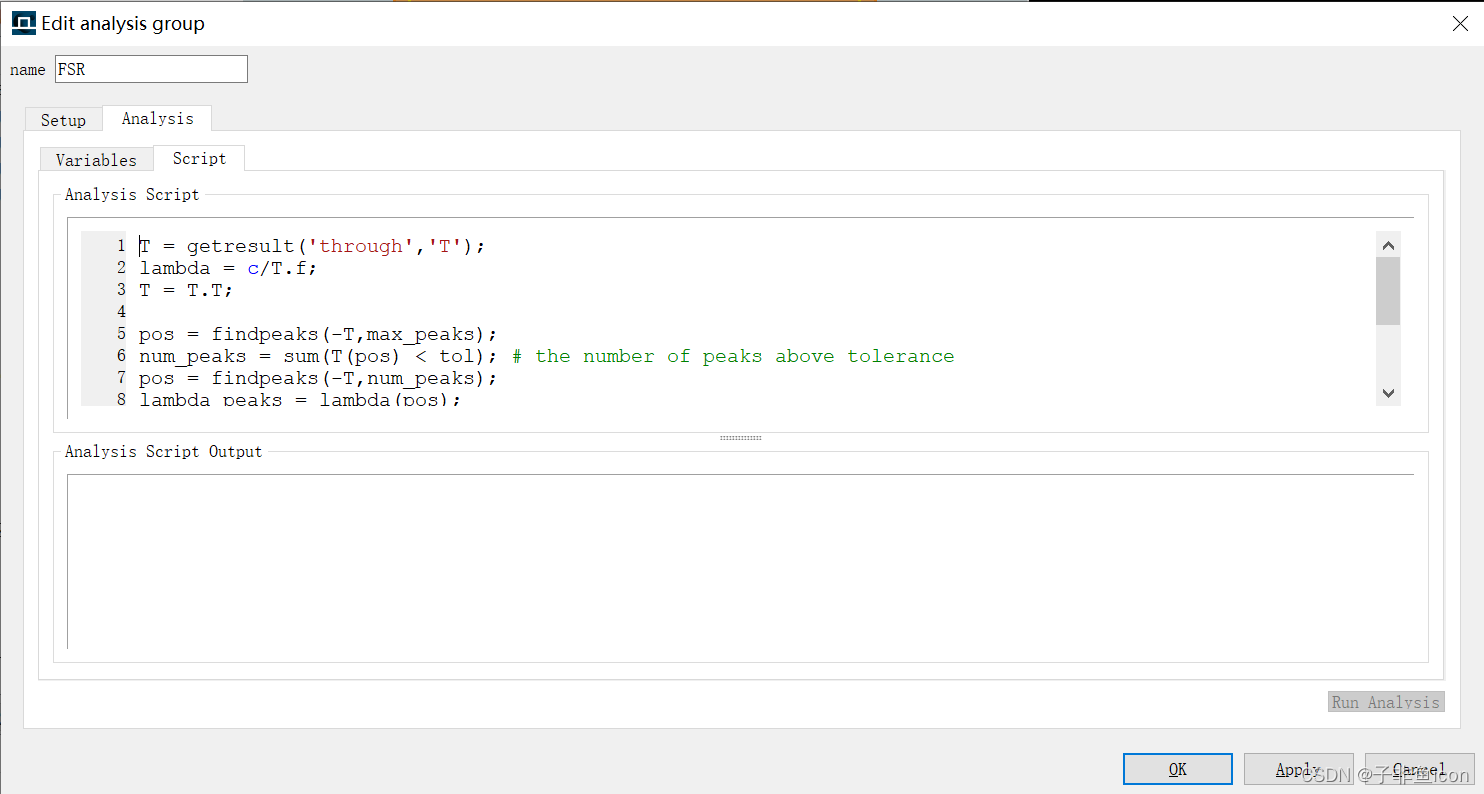Click the line 'lambda = c/T.f;'
This screenshot has height=794, width=1484.
(228, 268)
